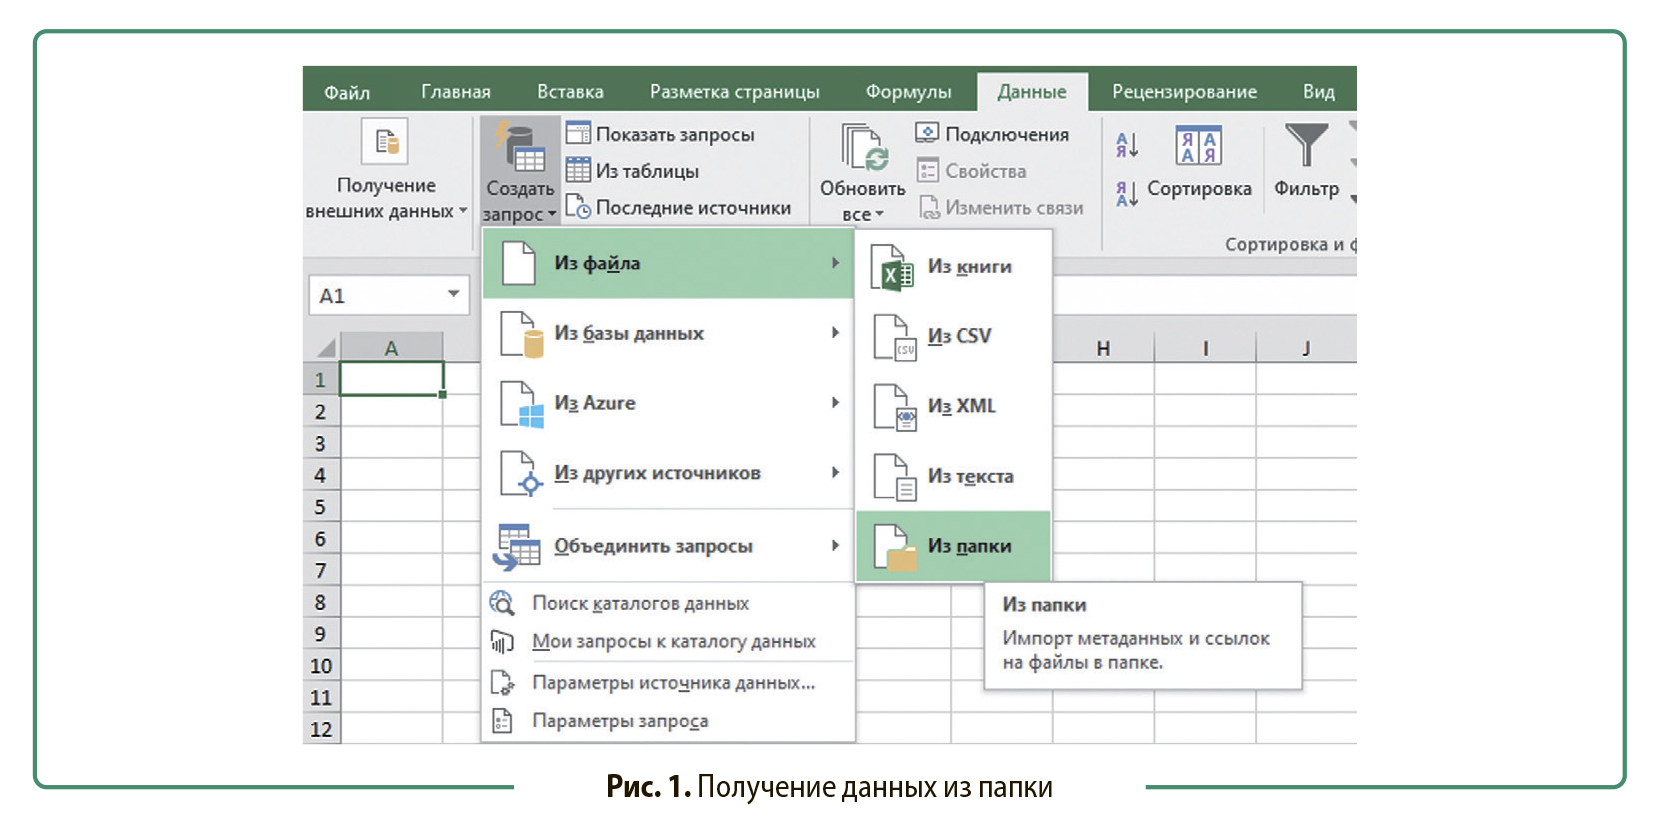Open Параметры запроса menu entry
Image resolution: width=1674 pixels, height=830 pixels.
pos(620,721)
